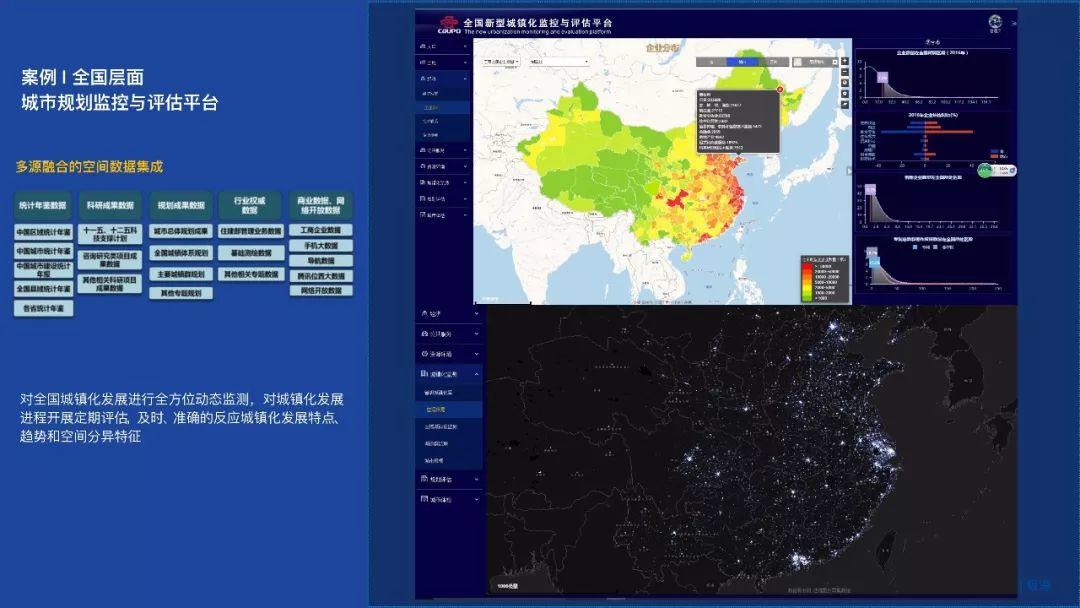
Task: Click the red location marker on the colored map
Action: [x=780, y=90]
